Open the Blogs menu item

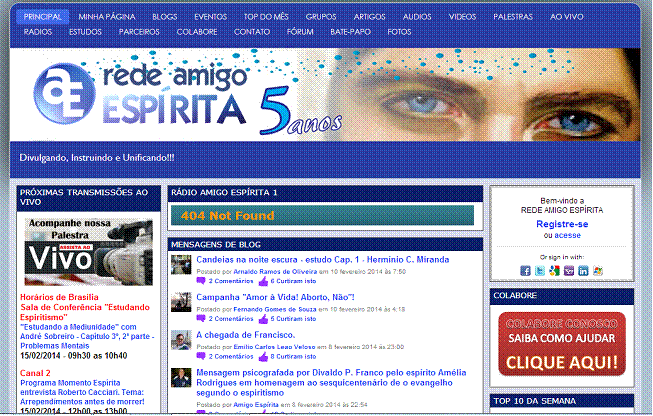[x=164, y=17]
